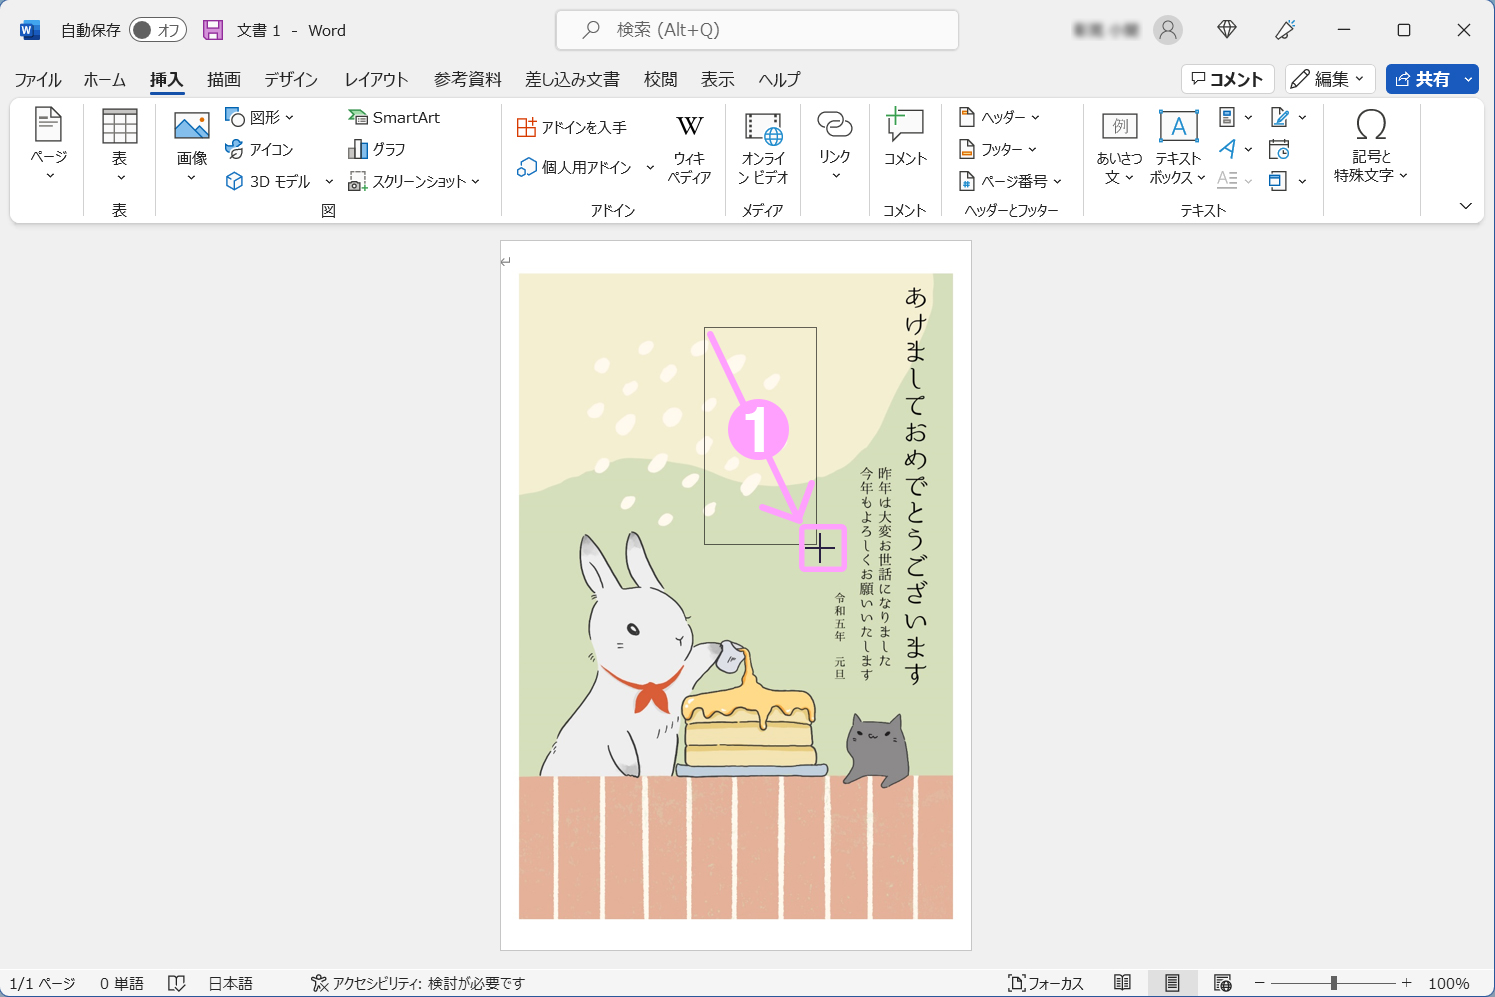This screenshot has width=1495, height=997.
Task: Switch to the Web layout view
Action: click(x=1222, y=983)
